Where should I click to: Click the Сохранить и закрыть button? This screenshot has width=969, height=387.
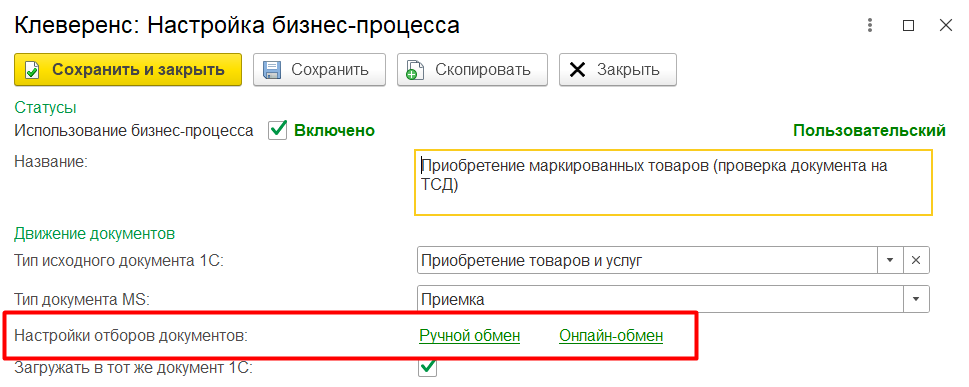click(127, 70)
